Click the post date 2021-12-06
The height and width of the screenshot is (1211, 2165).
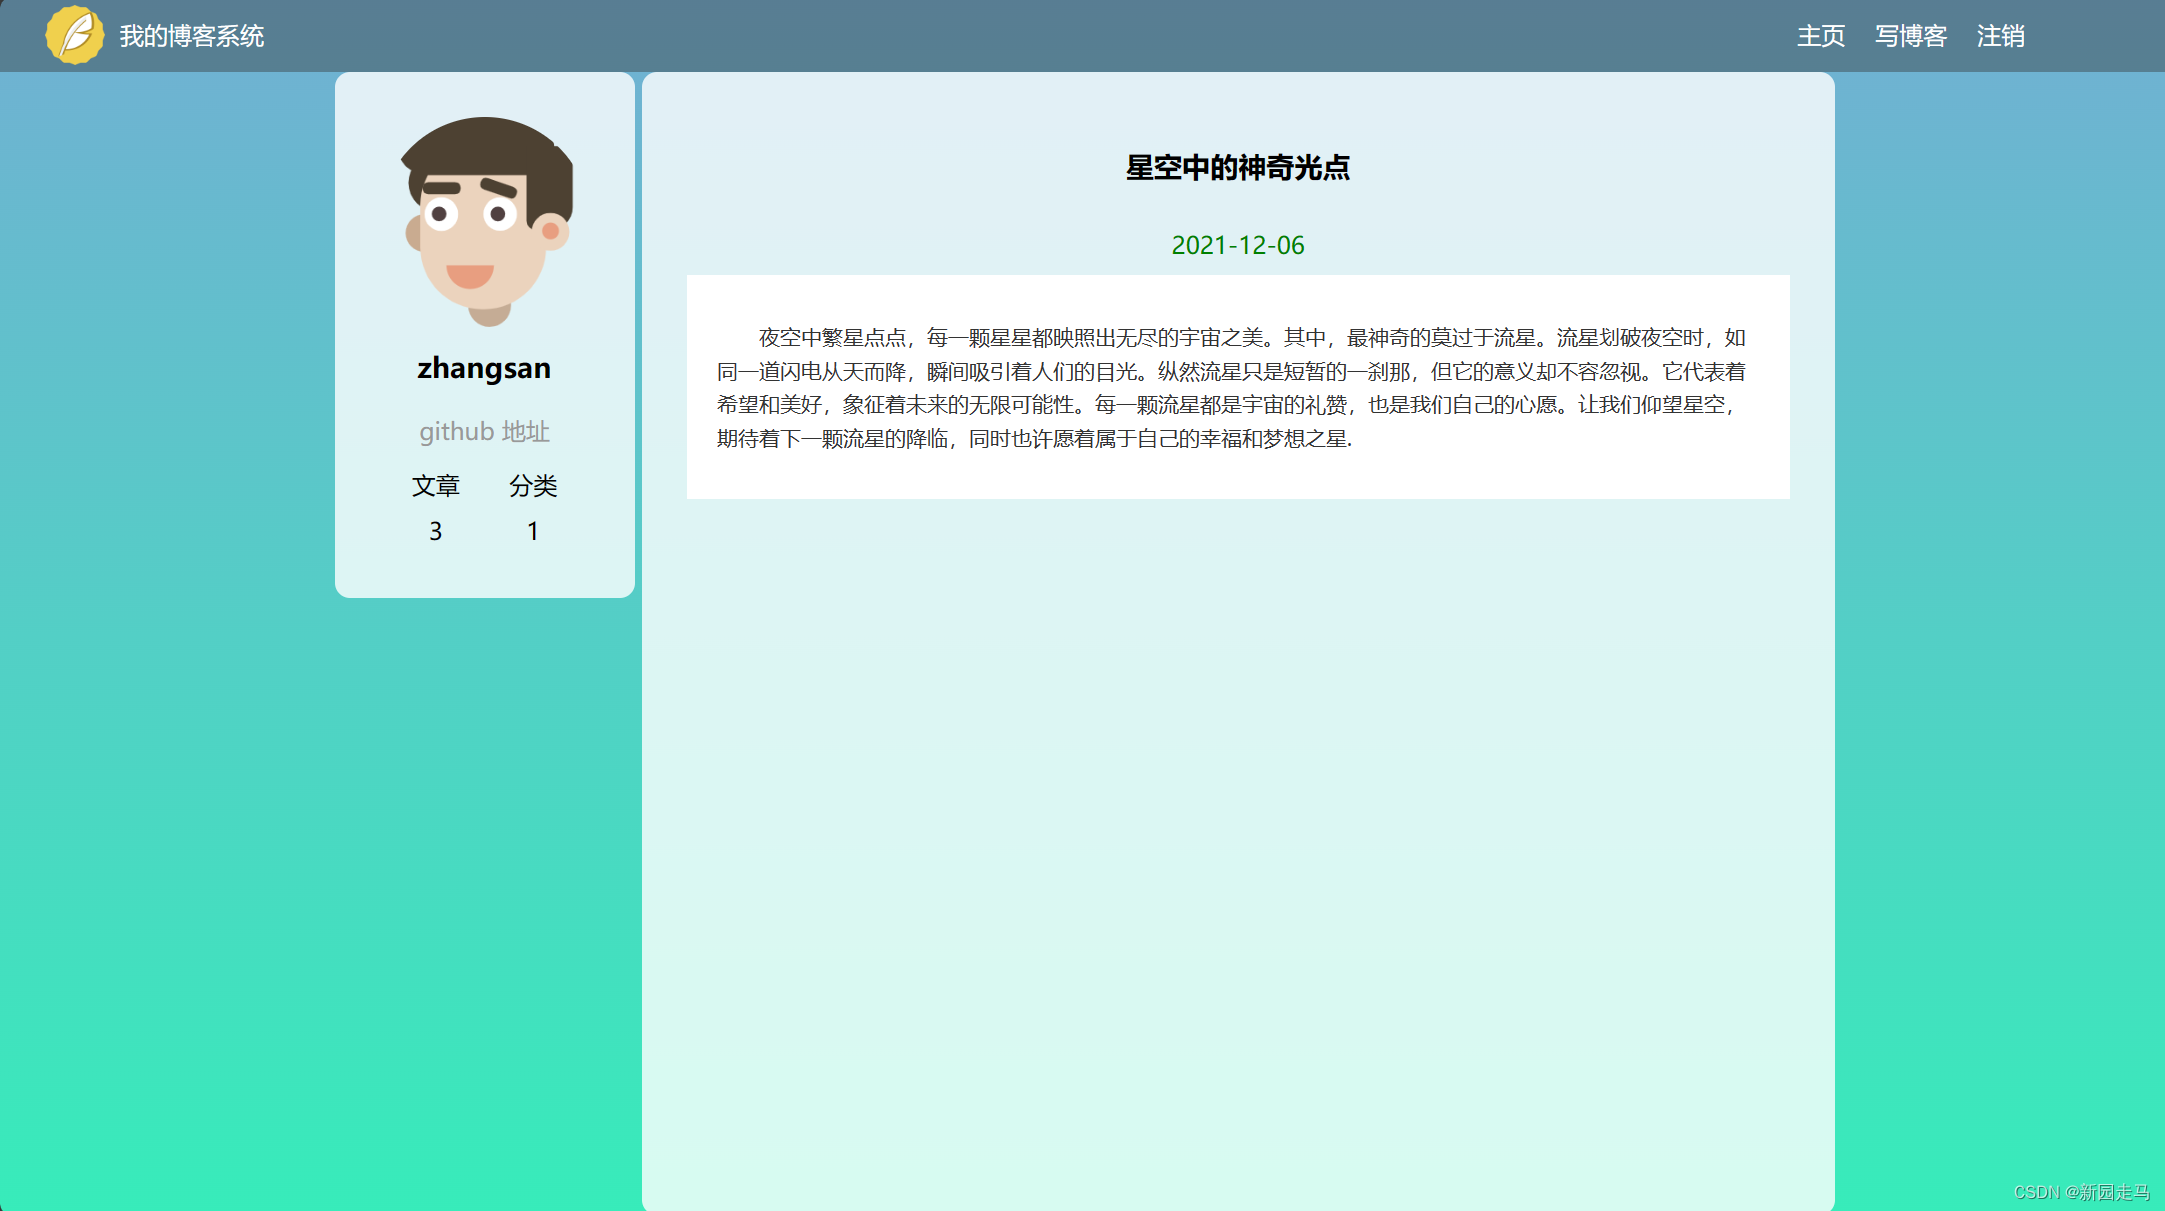(1237, 245)
